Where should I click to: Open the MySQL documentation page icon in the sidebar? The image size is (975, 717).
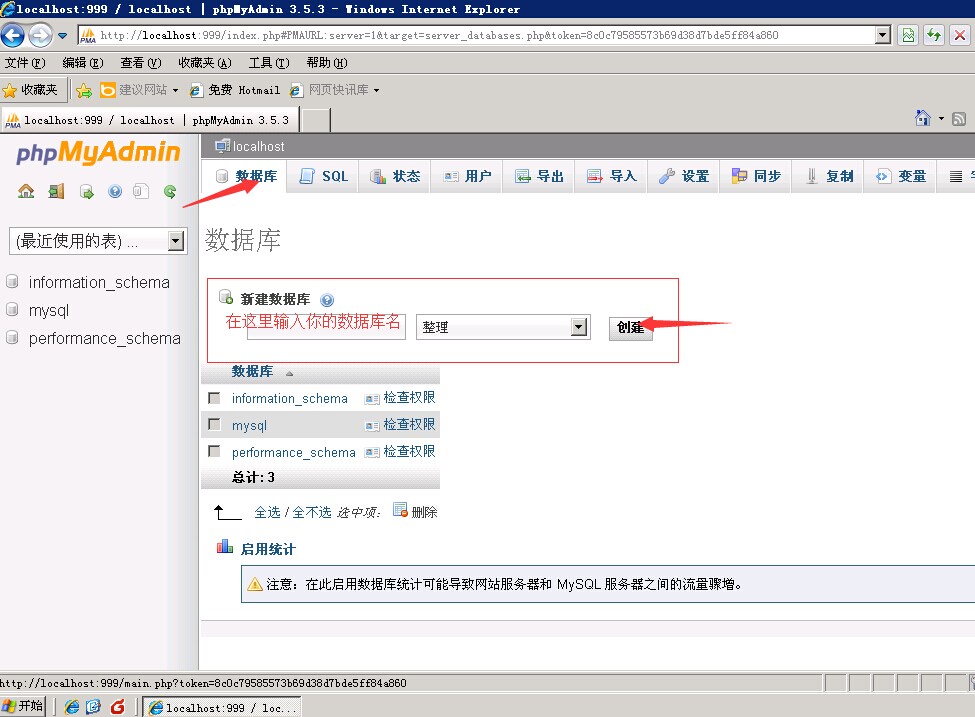click(x=141, y=192)
